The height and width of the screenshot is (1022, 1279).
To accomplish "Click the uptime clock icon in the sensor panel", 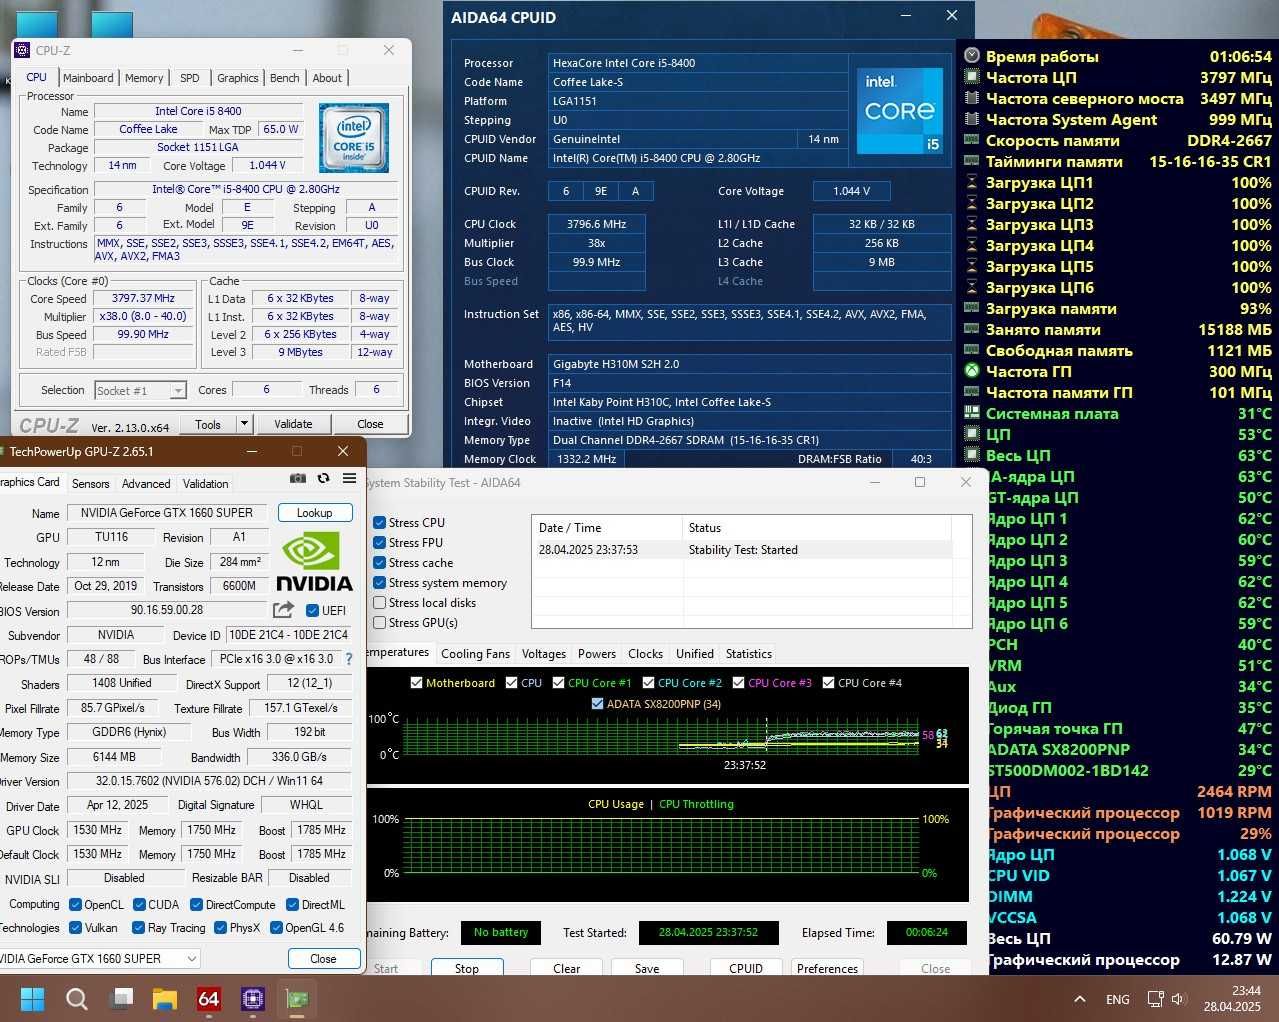I will (x=972, y=56).
